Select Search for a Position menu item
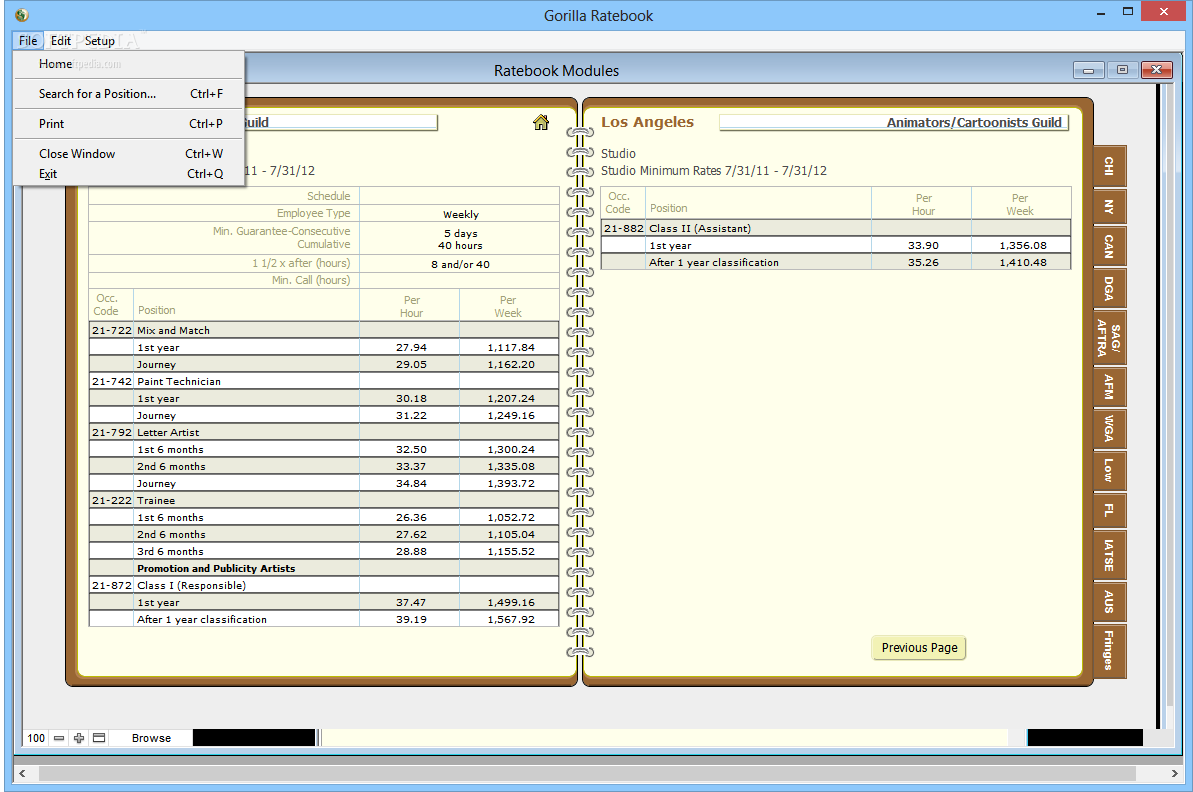The image size is (1193, 792). click(x=129, y=94)
